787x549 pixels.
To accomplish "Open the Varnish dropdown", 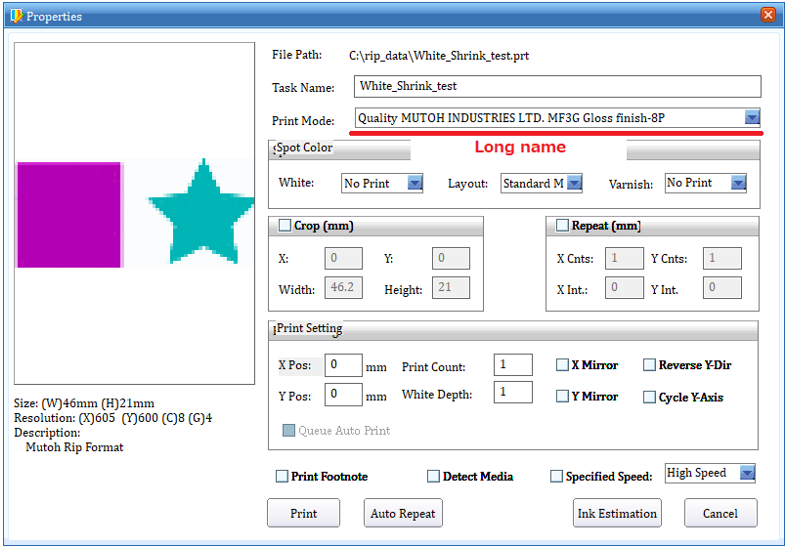I will point(738,183).
